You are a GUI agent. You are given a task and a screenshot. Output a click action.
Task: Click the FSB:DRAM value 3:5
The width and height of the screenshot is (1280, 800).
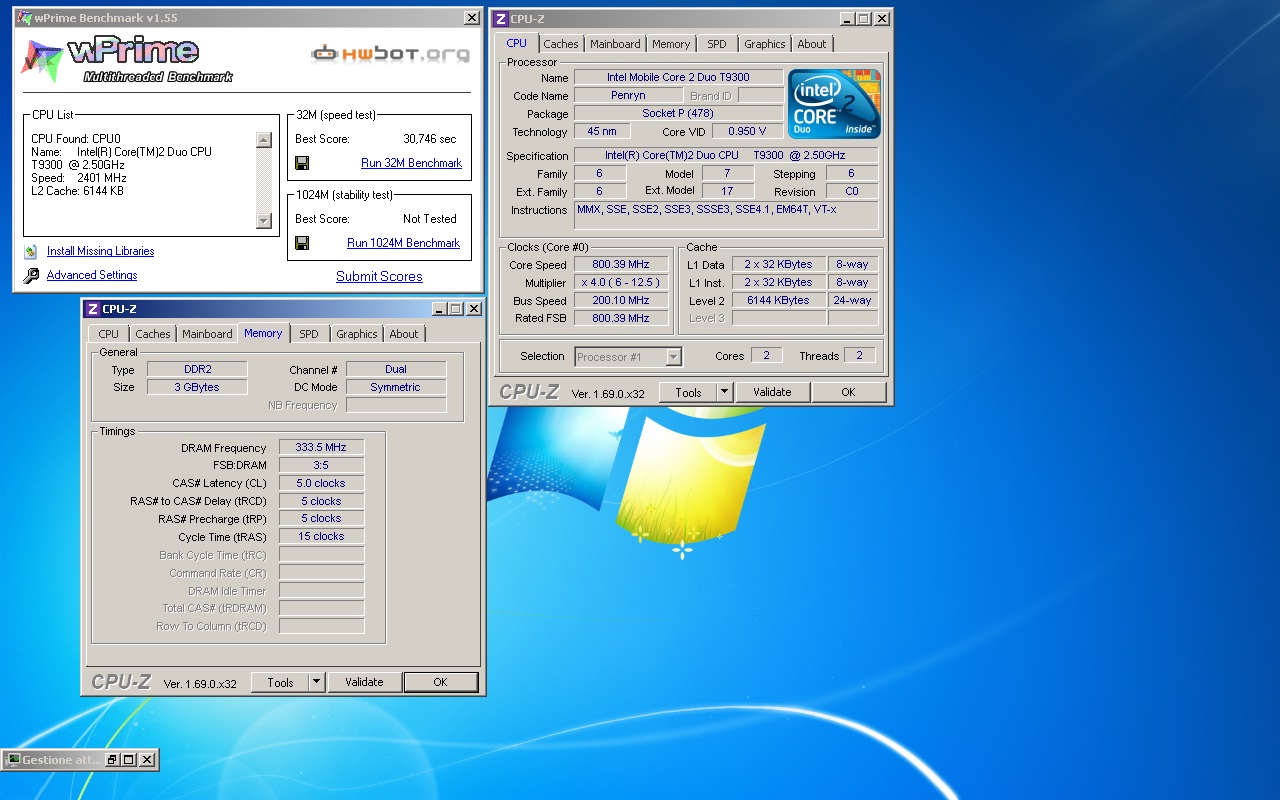coord(321,466)
